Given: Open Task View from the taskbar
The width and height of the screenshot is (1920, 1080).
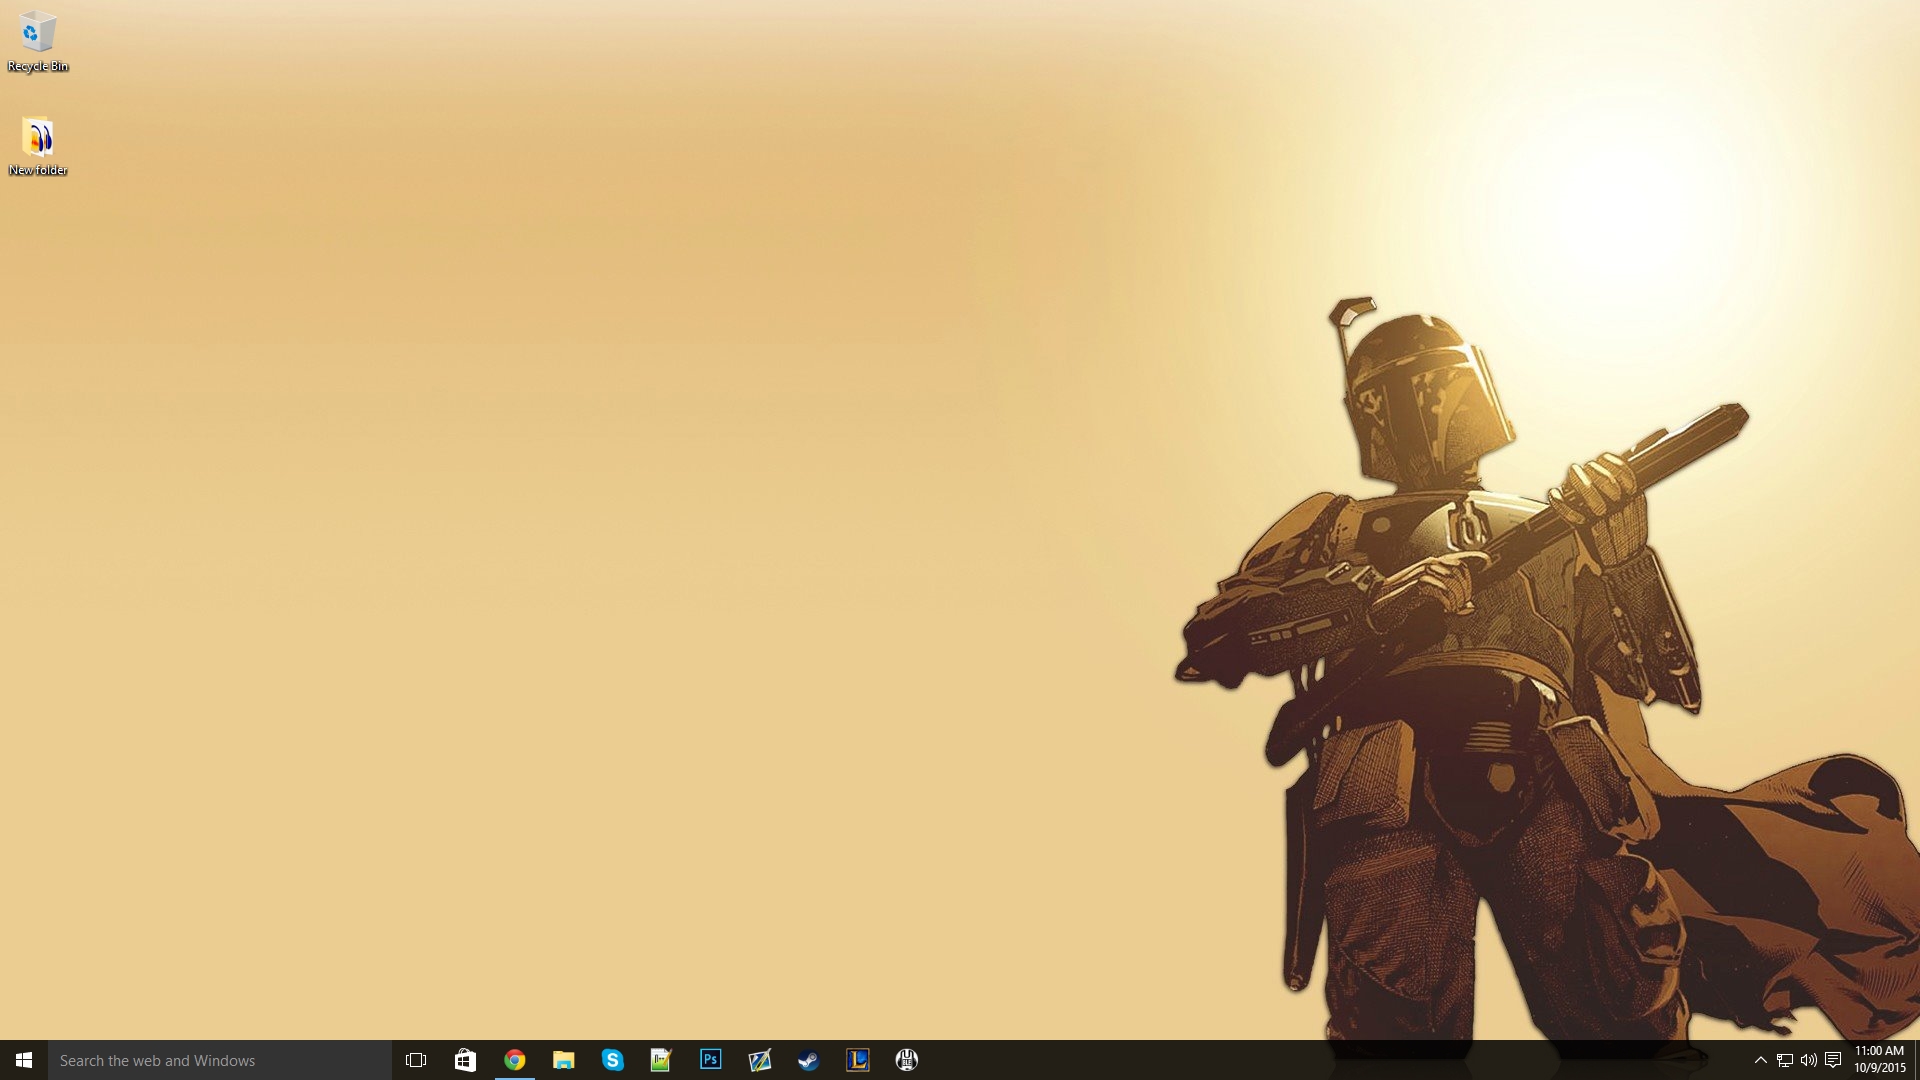Looking at the screenshot, I should click(x=416, y=1060).
